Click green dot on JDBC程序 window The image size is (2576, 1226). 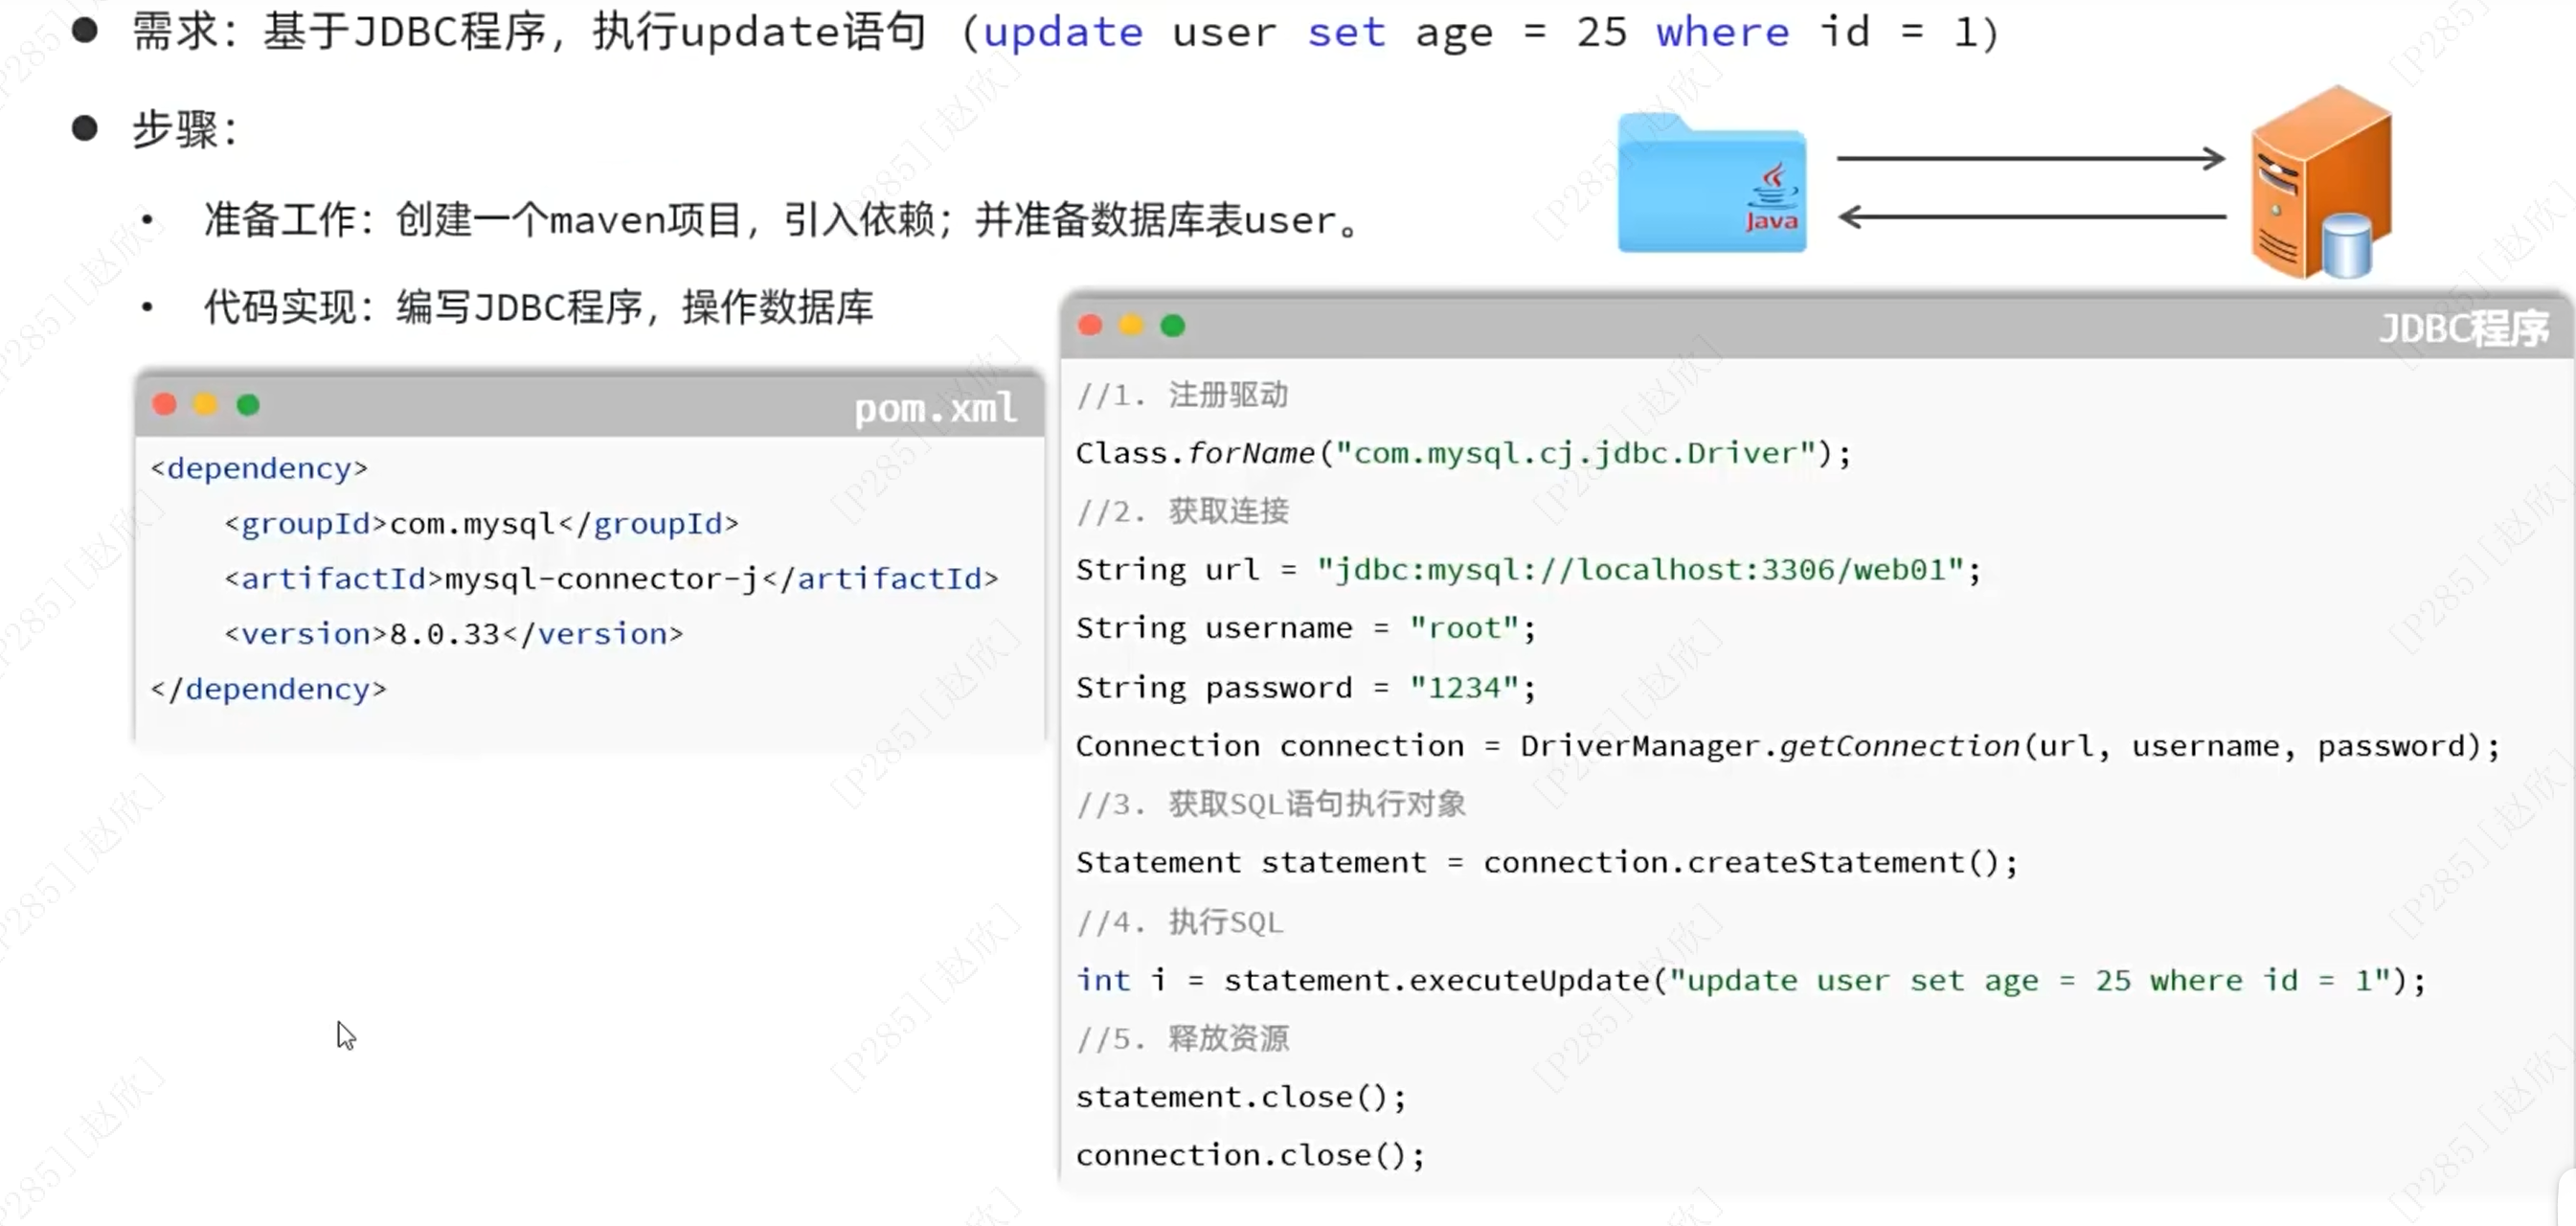point(1173,326)
